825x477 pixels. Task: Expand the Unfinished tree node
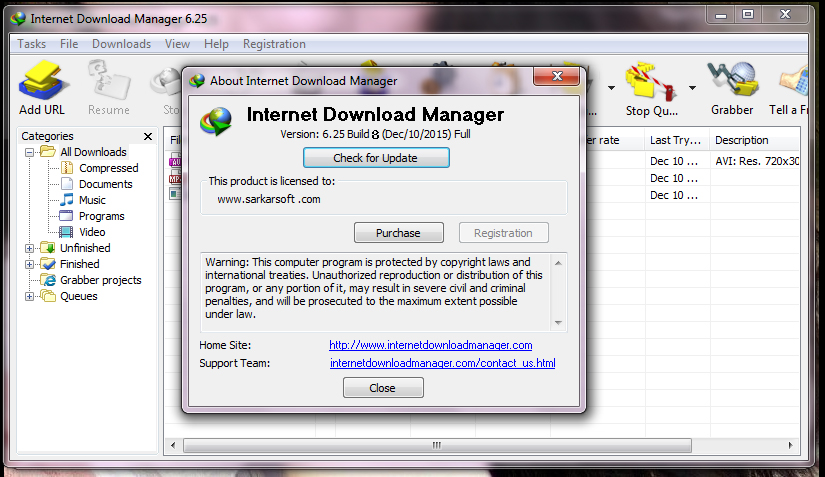29,248
